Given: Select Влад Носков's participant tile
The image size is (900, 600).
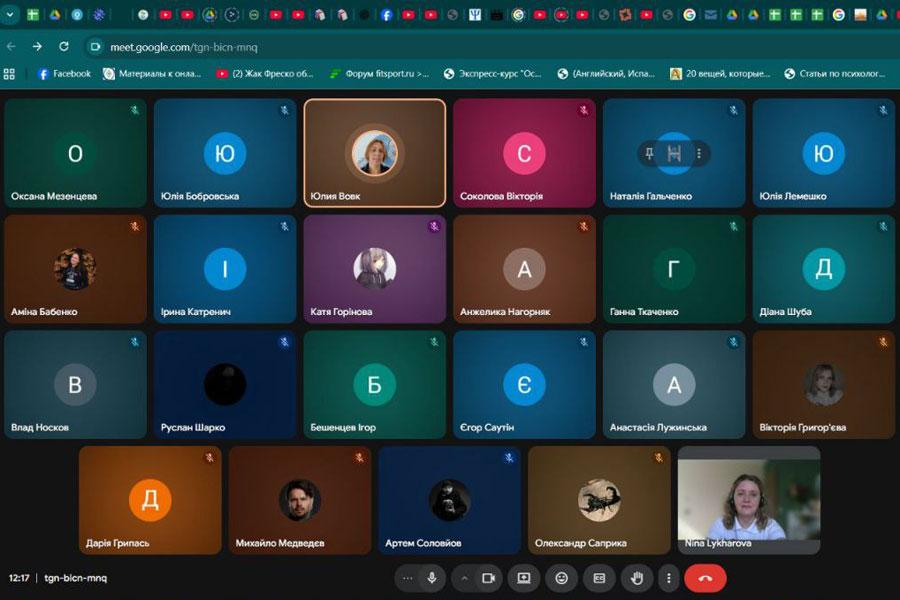Looking at the screenshot, I should (x=75, y=385).
